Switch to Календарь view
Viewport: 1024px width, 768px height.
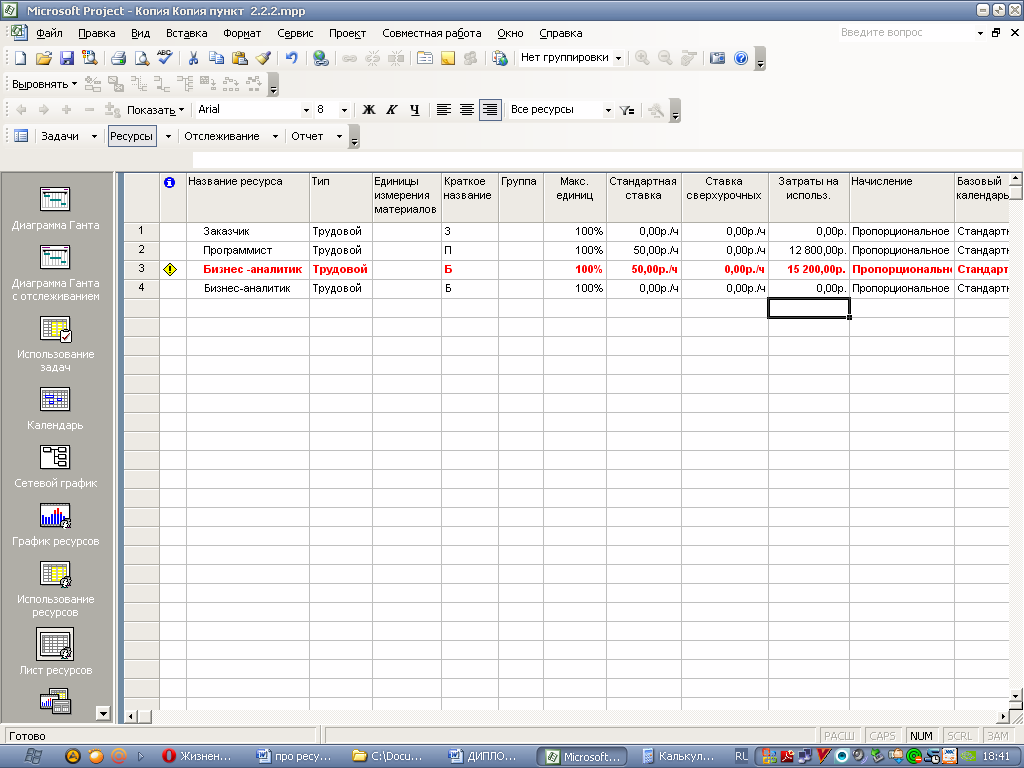point(56,409)
